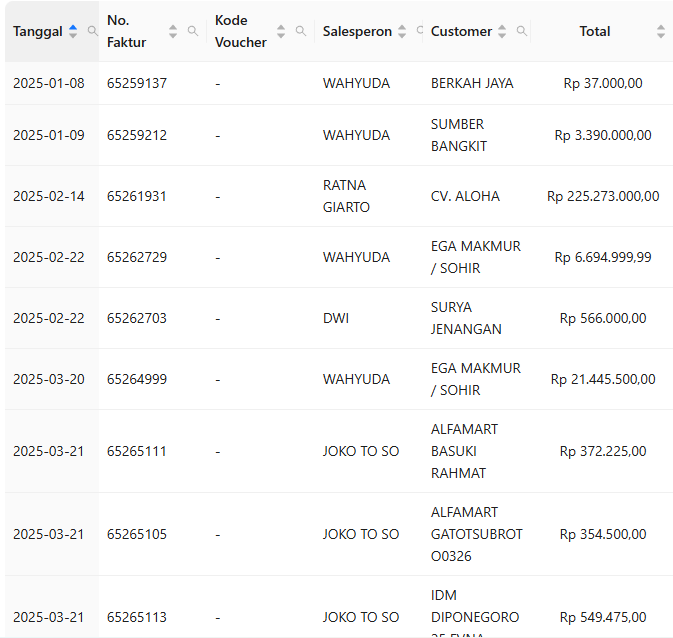The height and width of the screenshot is (638, 673).
Task: Click the Customer column search icon
Action: pos(521,32)
